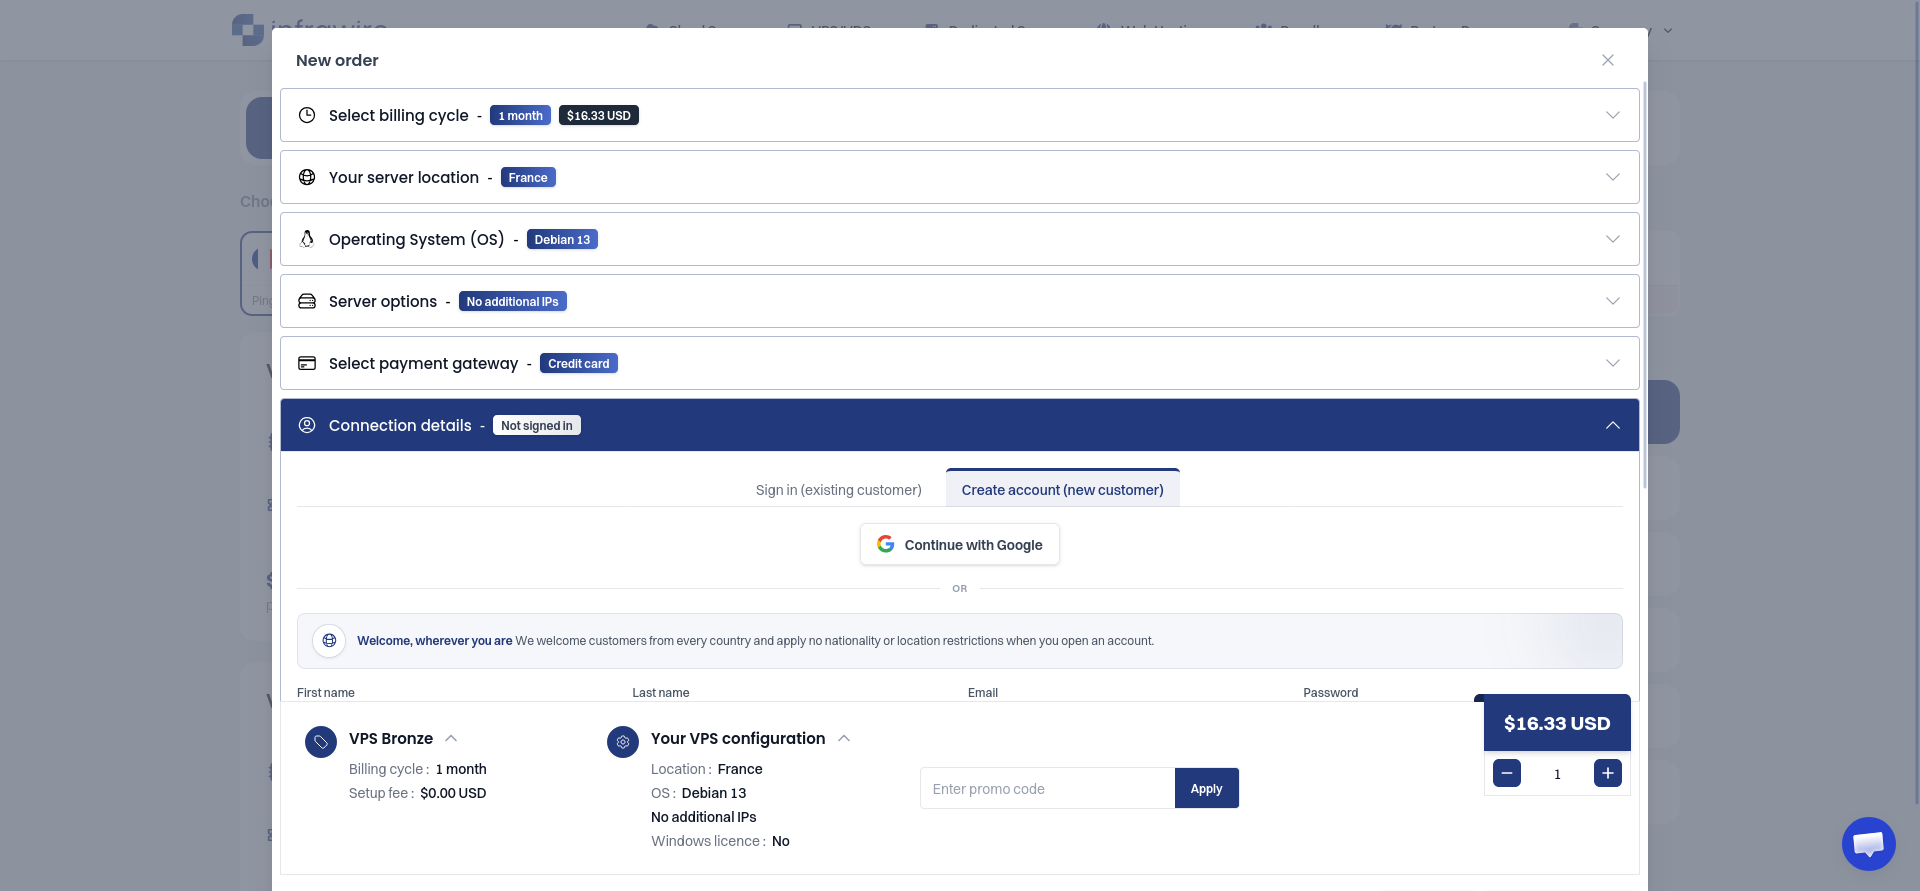
Task: Click the quantity value field
Action: pyautogui.click(x=1557, y=774)
